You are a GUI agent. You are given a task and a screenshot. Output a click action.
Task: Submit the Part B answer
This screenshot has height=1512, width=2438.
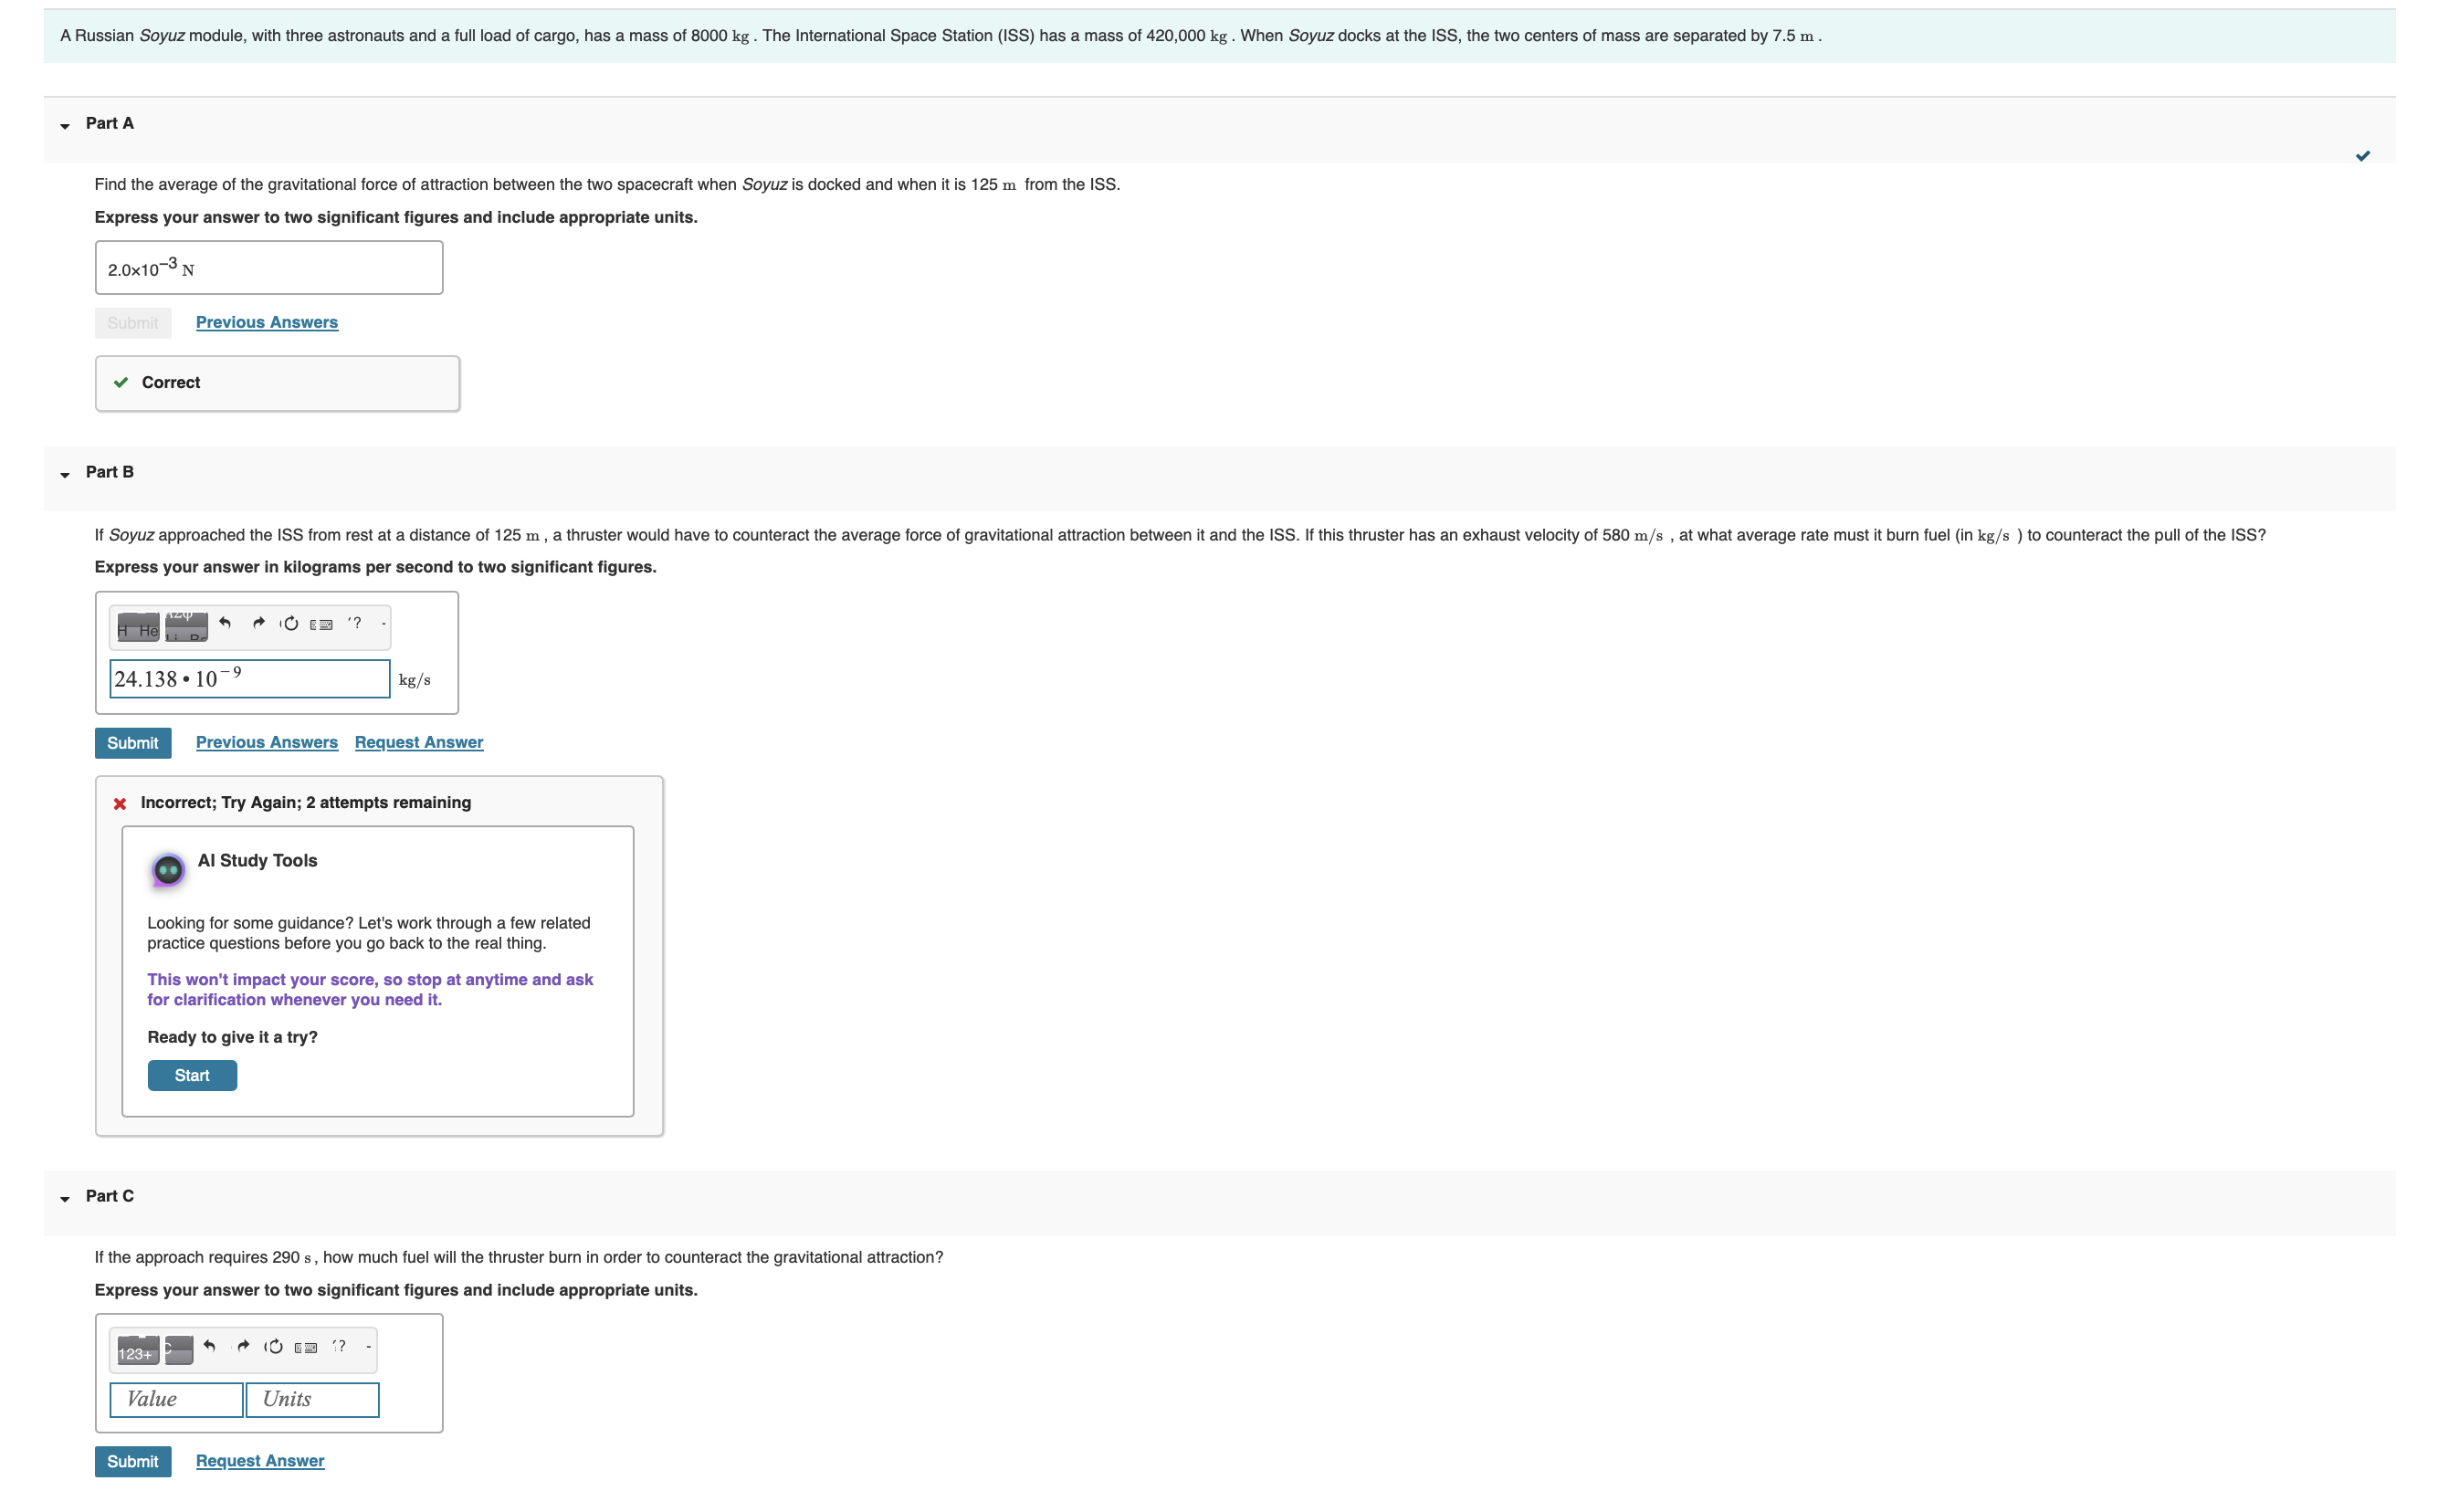click(x=133, y=743)
